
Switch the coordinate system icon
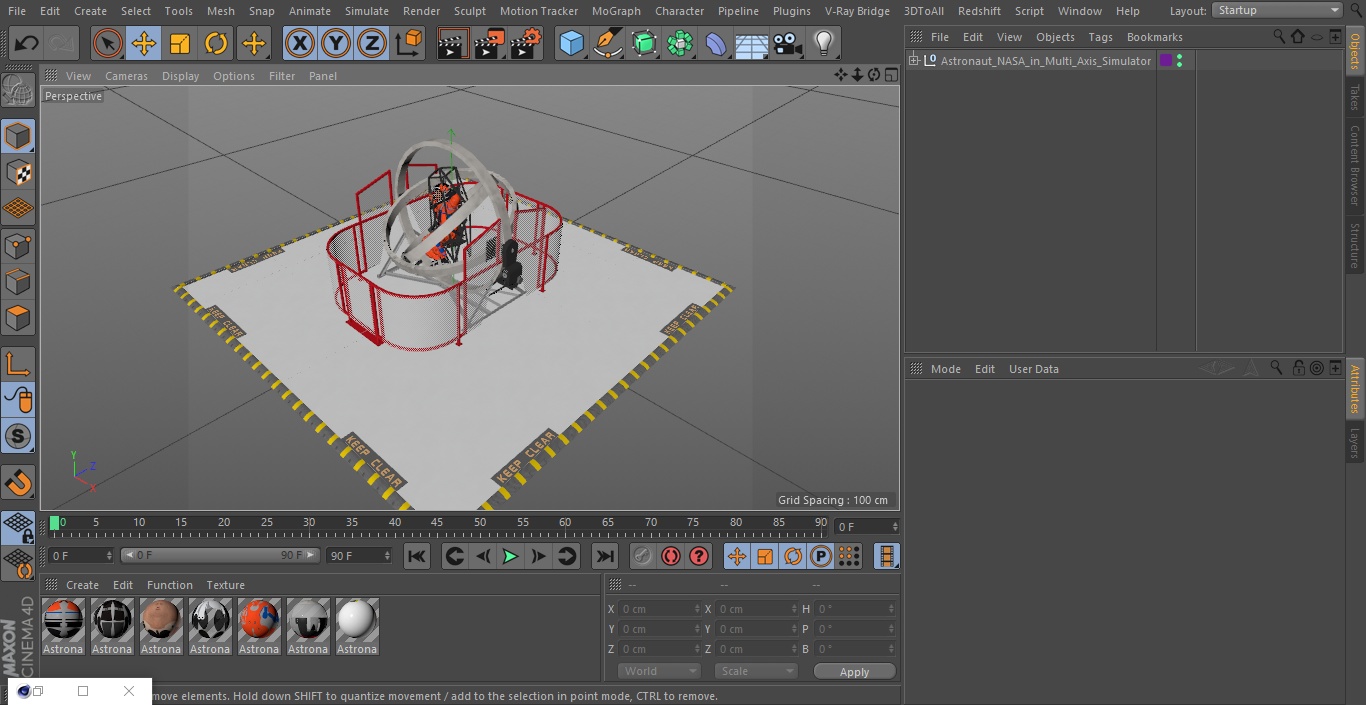(409, 43)
